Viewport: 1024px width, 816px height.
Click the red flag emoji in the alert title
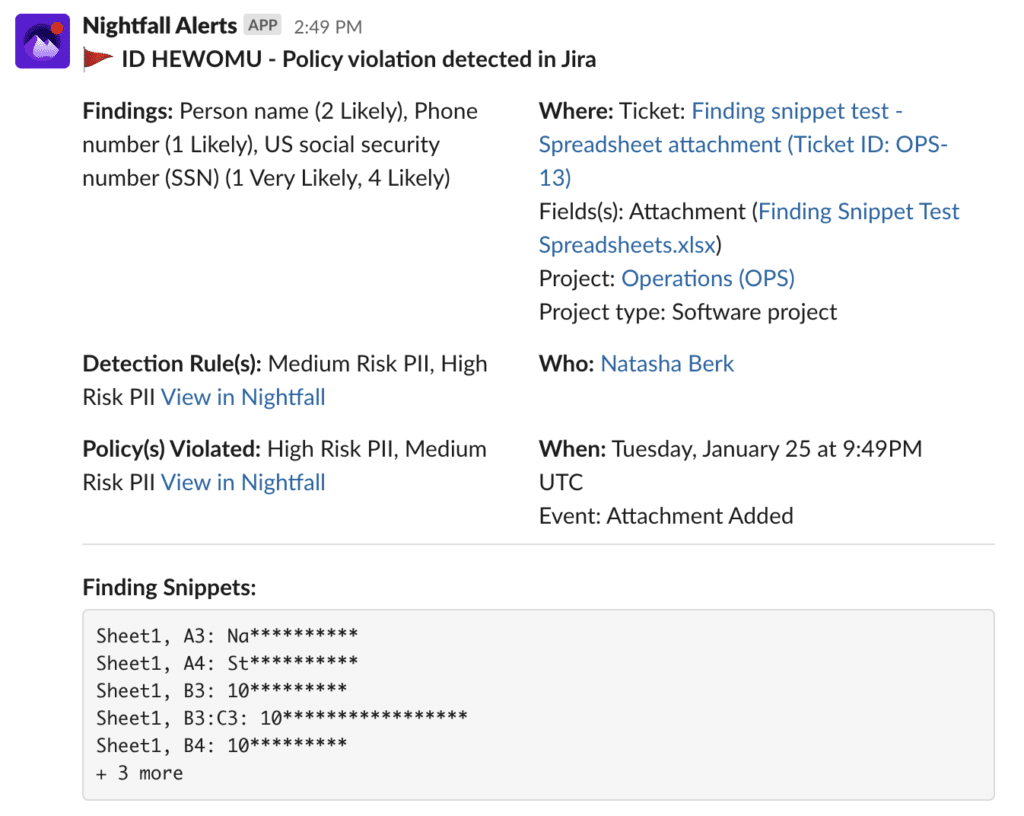tap(98, 59)
